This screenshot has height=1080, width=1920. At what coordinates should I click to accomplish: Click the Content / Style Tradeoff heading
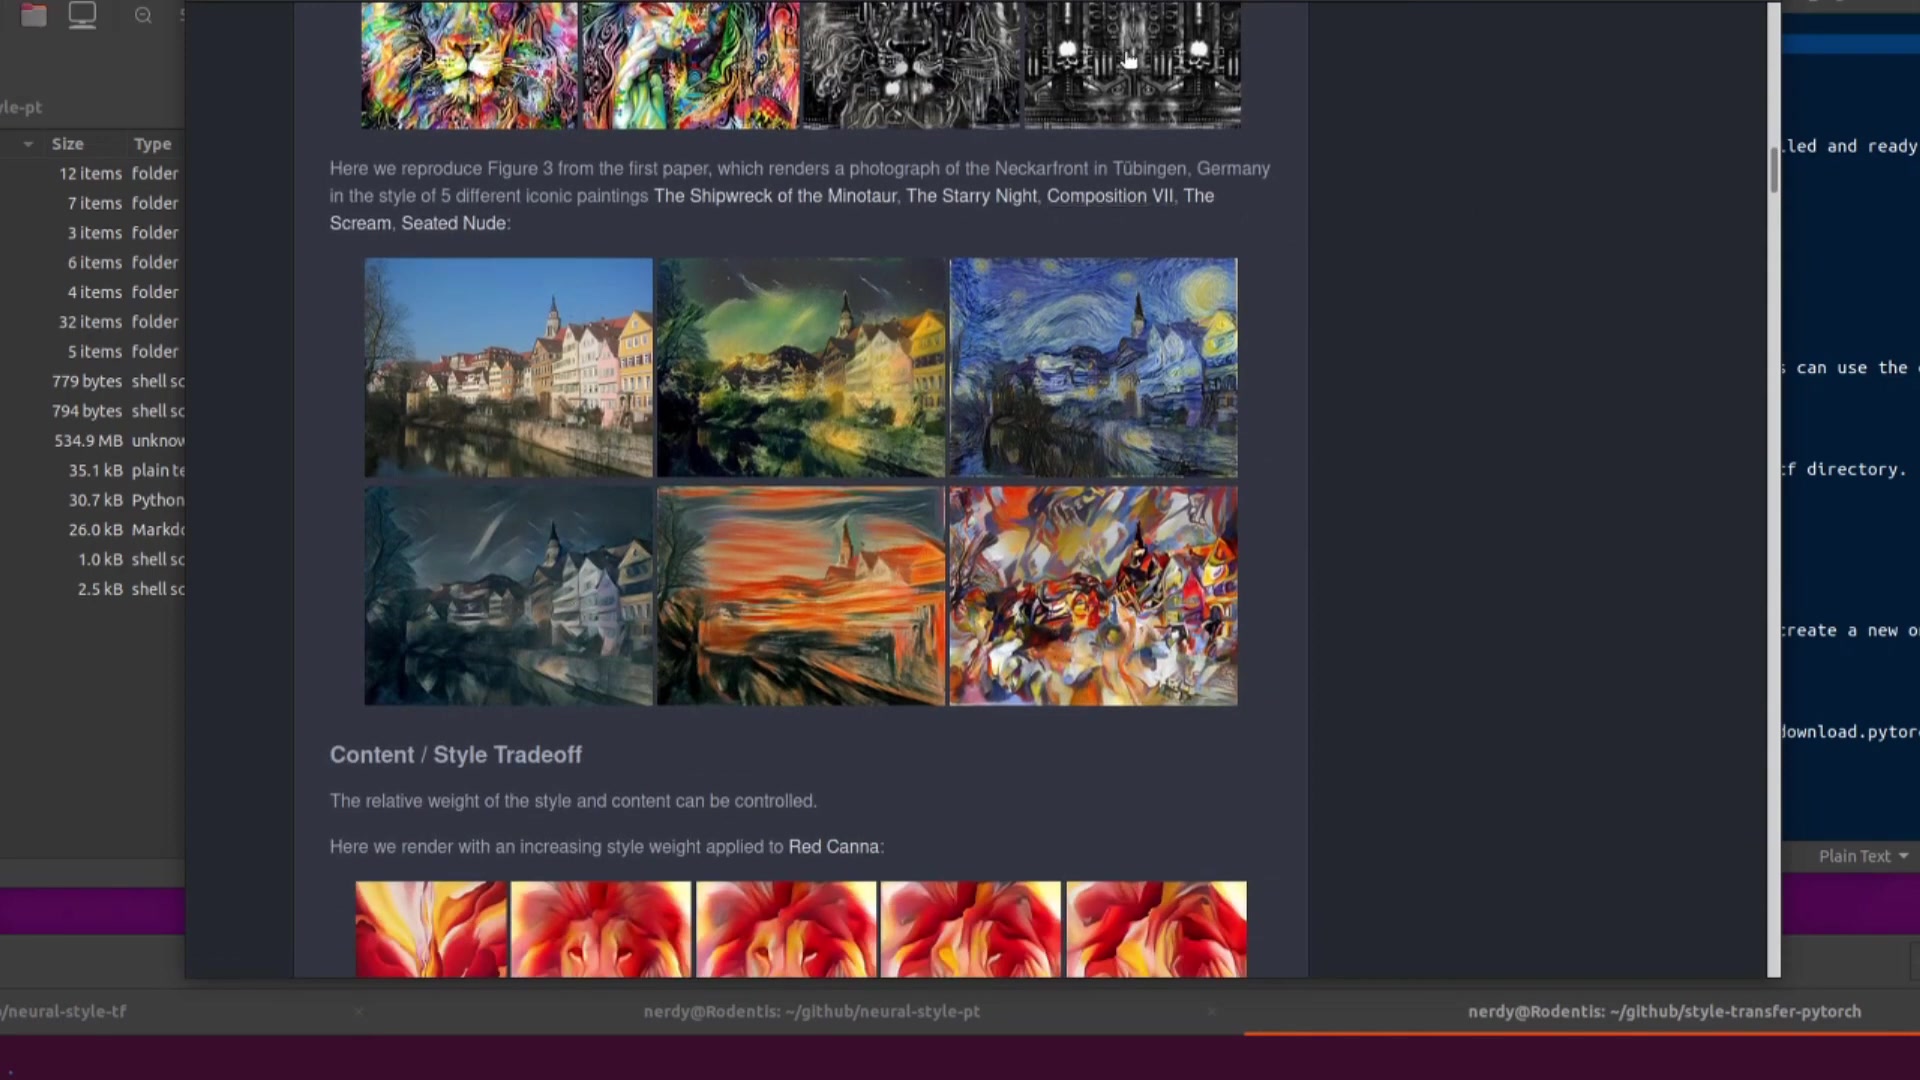[x=456, y=755]
